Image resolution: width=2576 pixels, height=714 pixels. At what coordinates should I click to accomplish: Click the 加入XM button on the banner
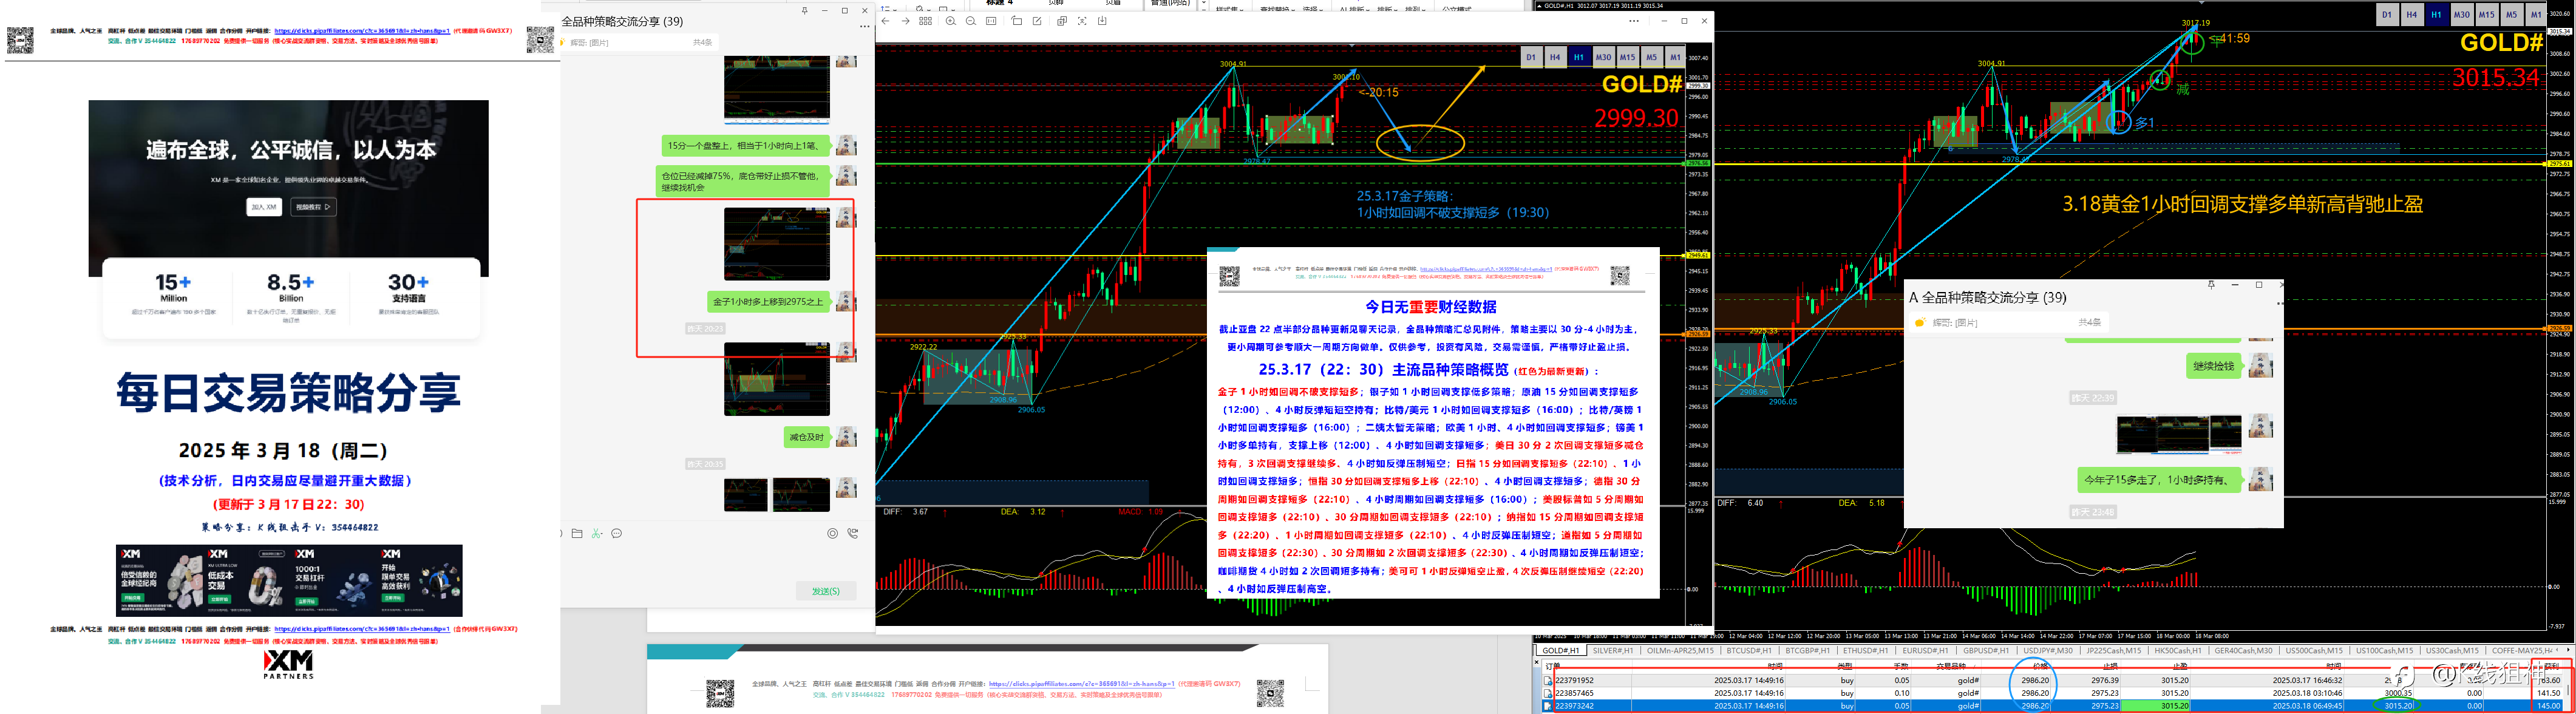coord(264,207)
